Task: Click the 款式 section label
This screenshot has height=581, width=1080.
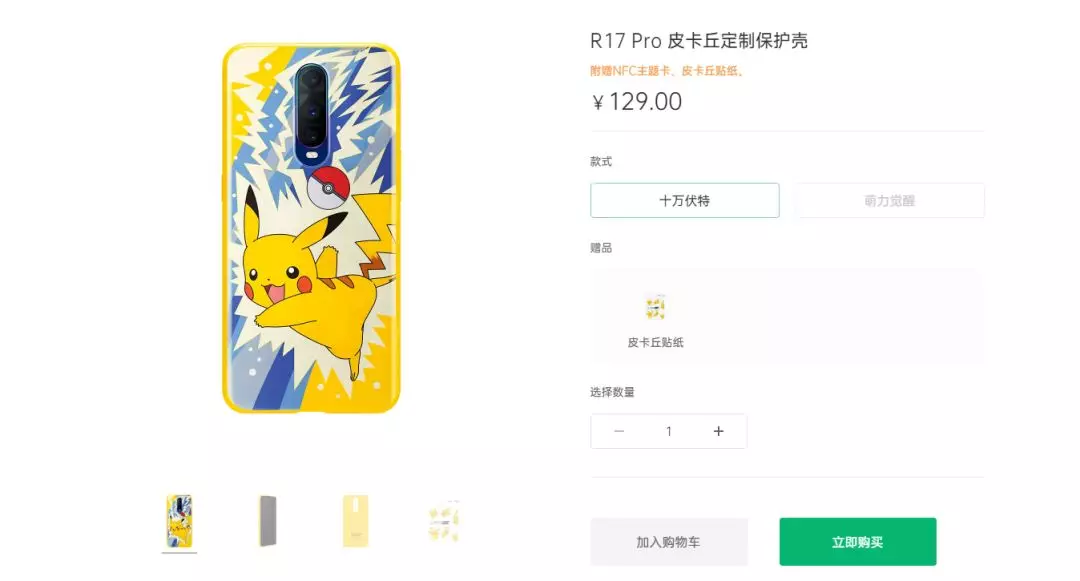Action: [x=601, y=162]
